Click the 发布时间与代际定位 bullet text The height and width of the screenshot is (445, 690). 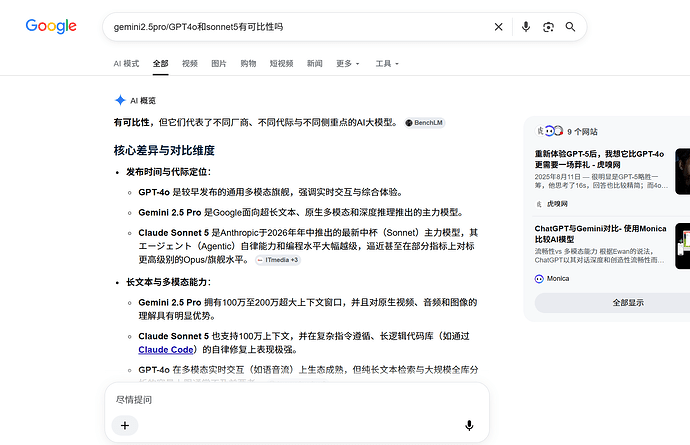(169, 172)
